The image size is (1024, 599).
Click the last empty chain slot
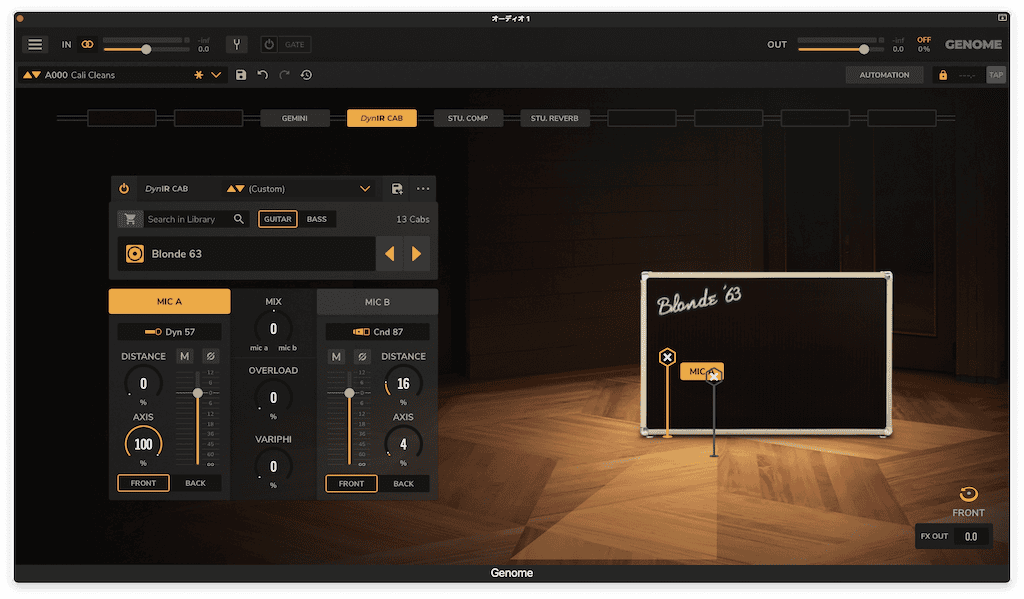tap(901, 118)
